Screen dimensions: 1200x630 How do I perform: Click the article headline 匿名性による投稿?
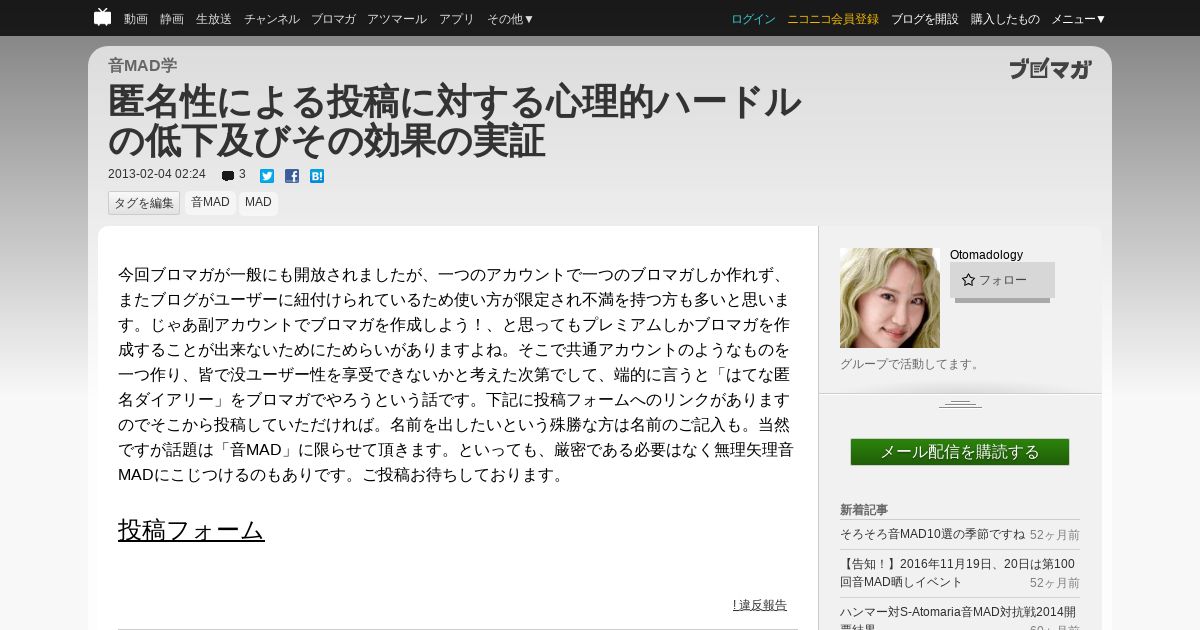[x=455, y=121]
